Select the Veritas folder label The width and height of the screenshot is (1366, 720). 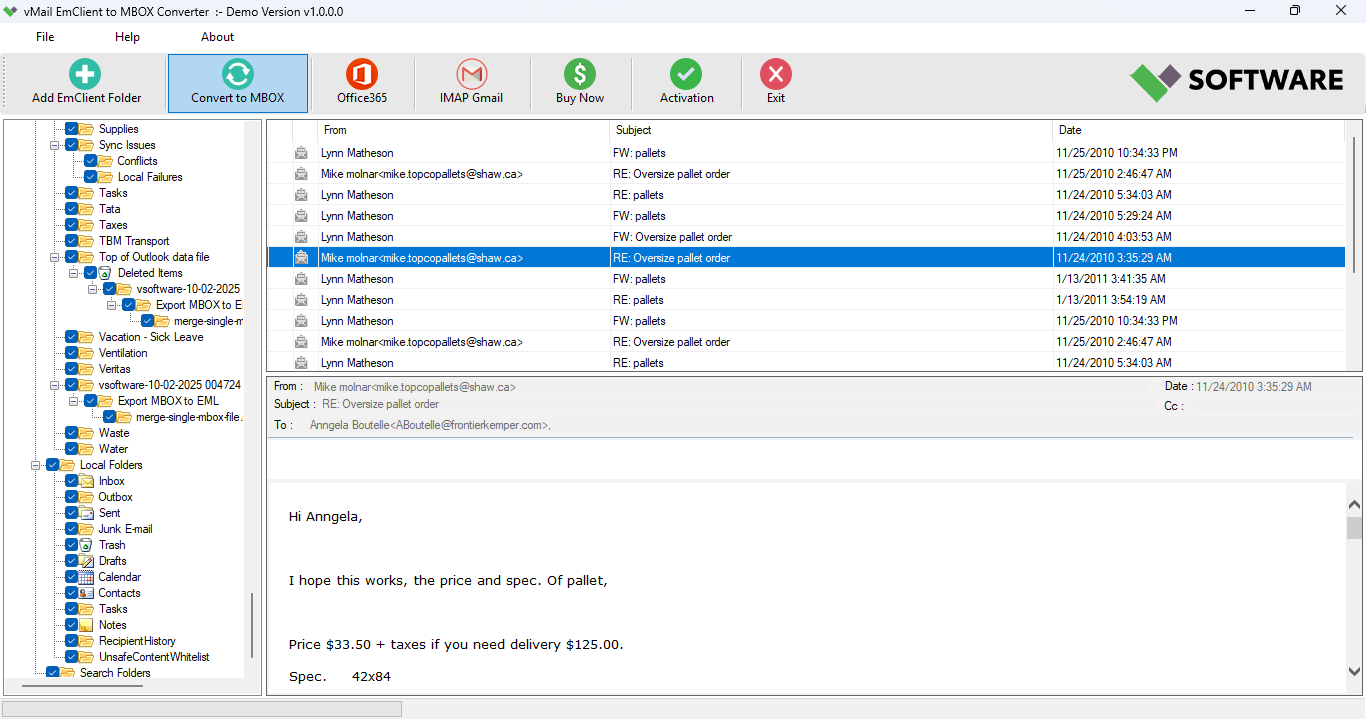(x=115, y=369)
